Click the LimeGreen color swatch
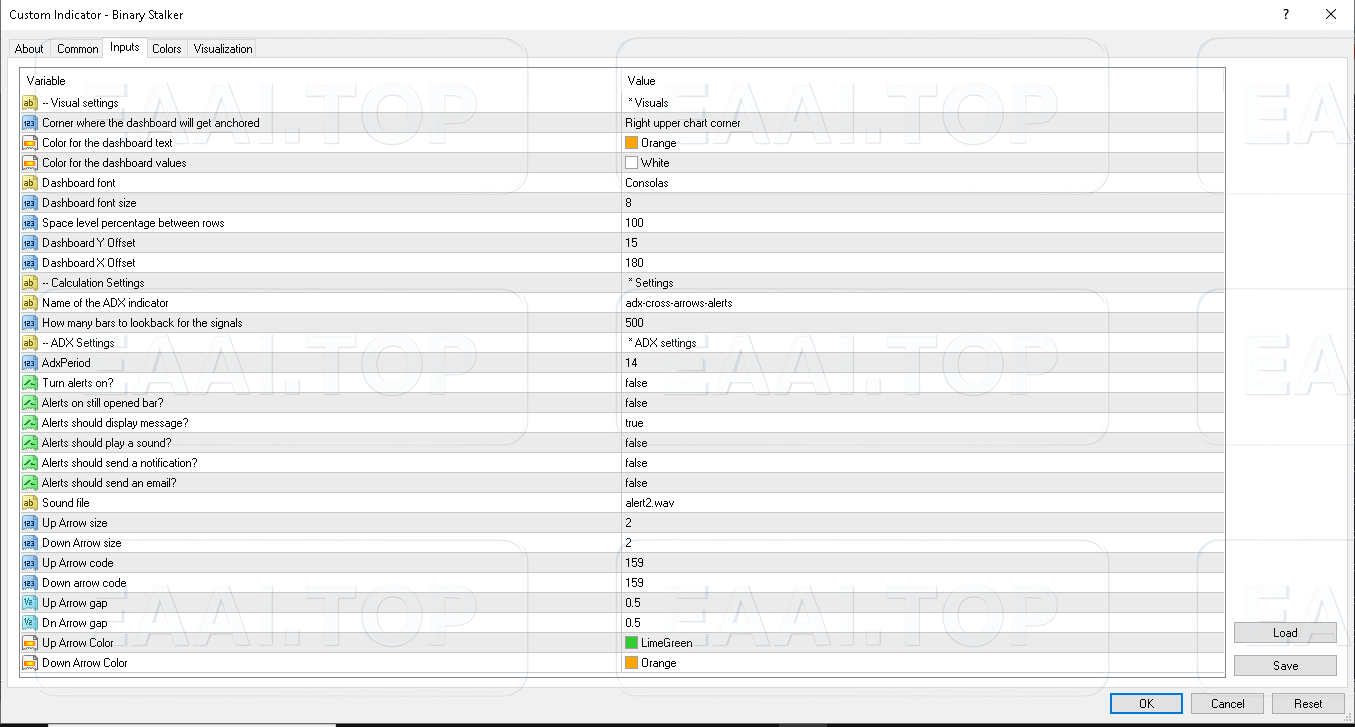1355x727 pixels. (631, 643)
